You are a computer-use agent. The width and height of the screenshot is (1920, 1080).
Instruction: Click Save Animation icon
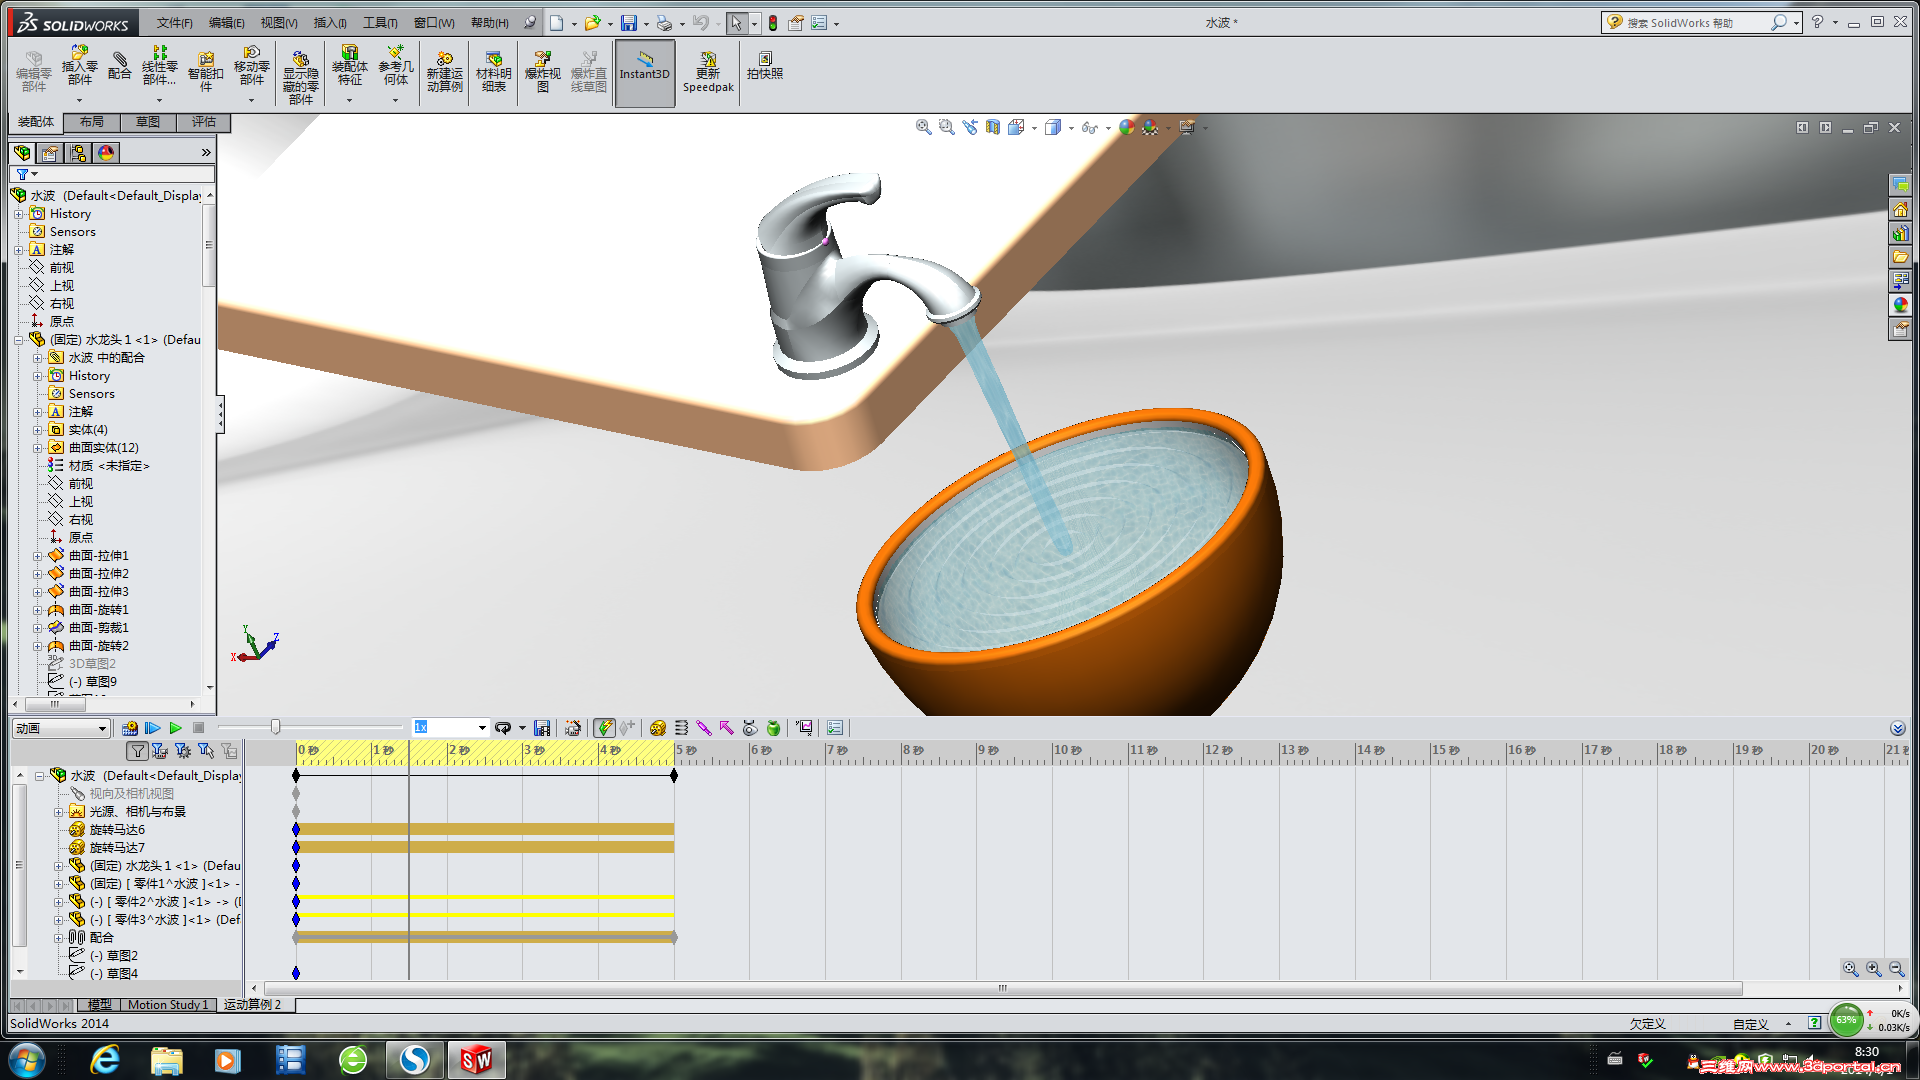[x=542, y=728]
